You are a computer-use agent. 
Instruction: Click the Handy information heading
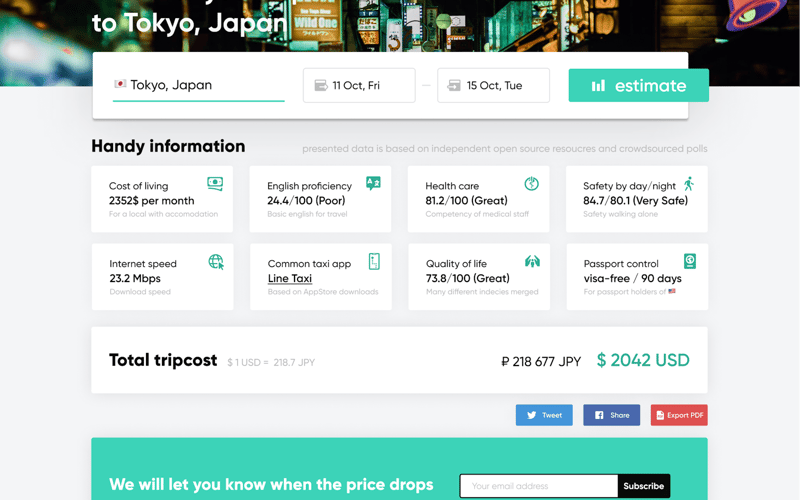[168, 146]
